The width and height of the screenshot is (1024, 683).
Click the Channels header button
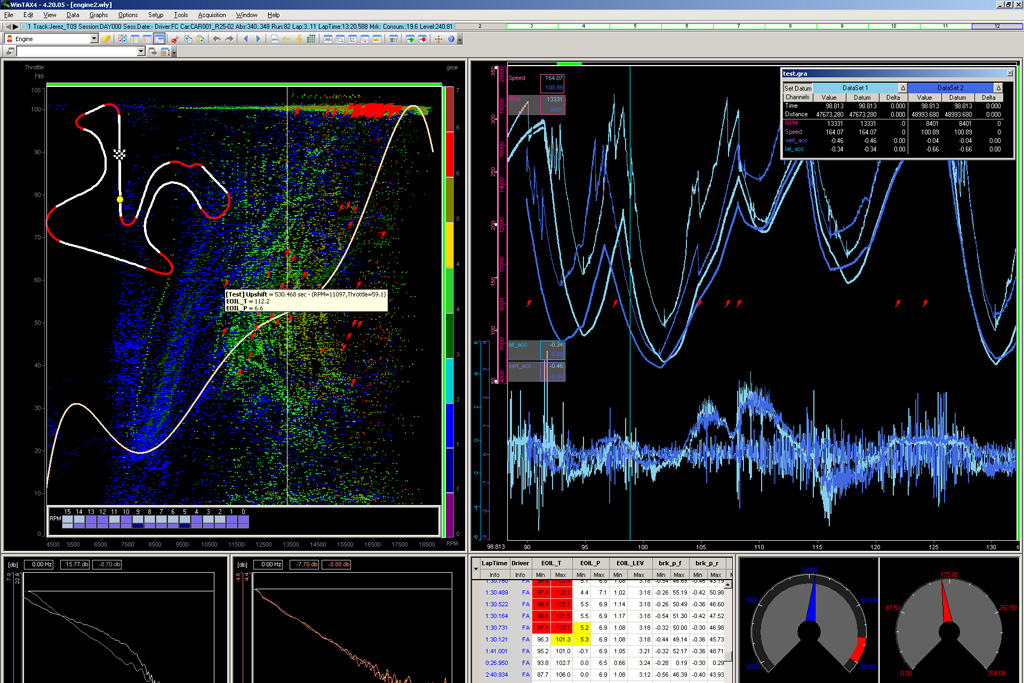[797, 97]
